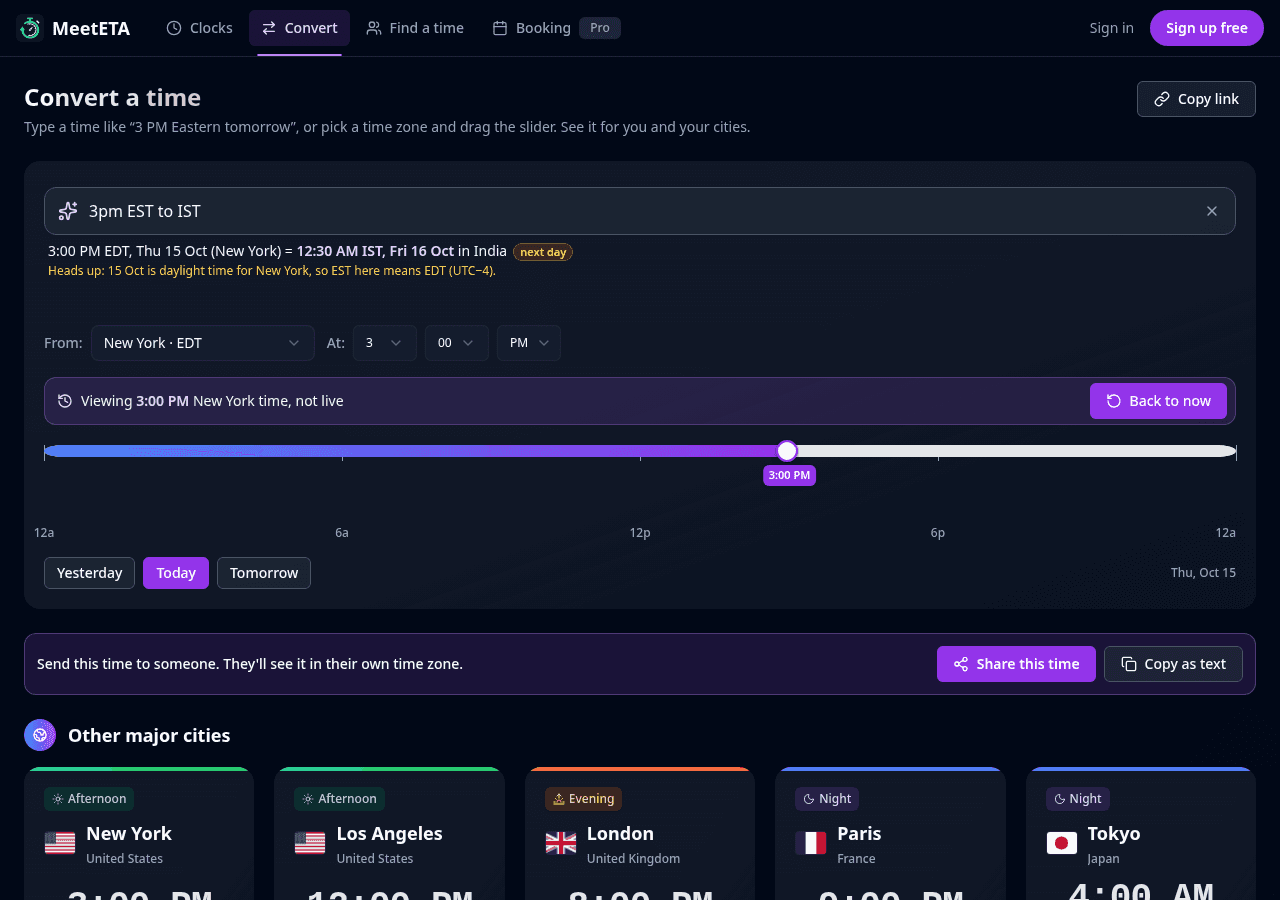The height and width of the screenshot is (900, 1280).
Task: Click the "next day" badge
Action: (543, 252)
